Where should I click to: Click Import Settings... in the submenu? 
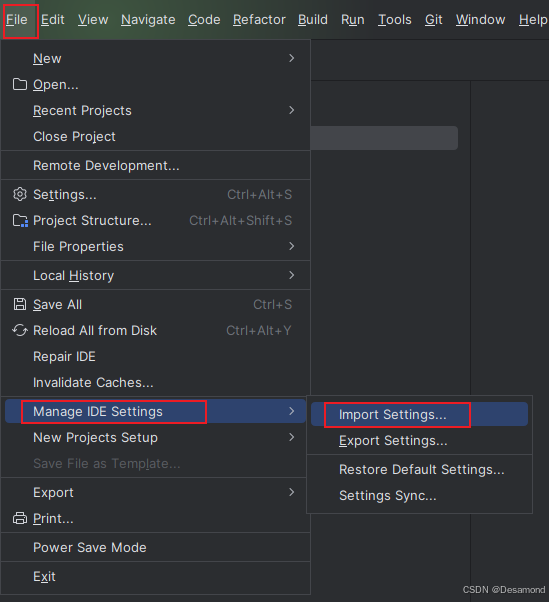pyautogui.click(x=419, y=414)
